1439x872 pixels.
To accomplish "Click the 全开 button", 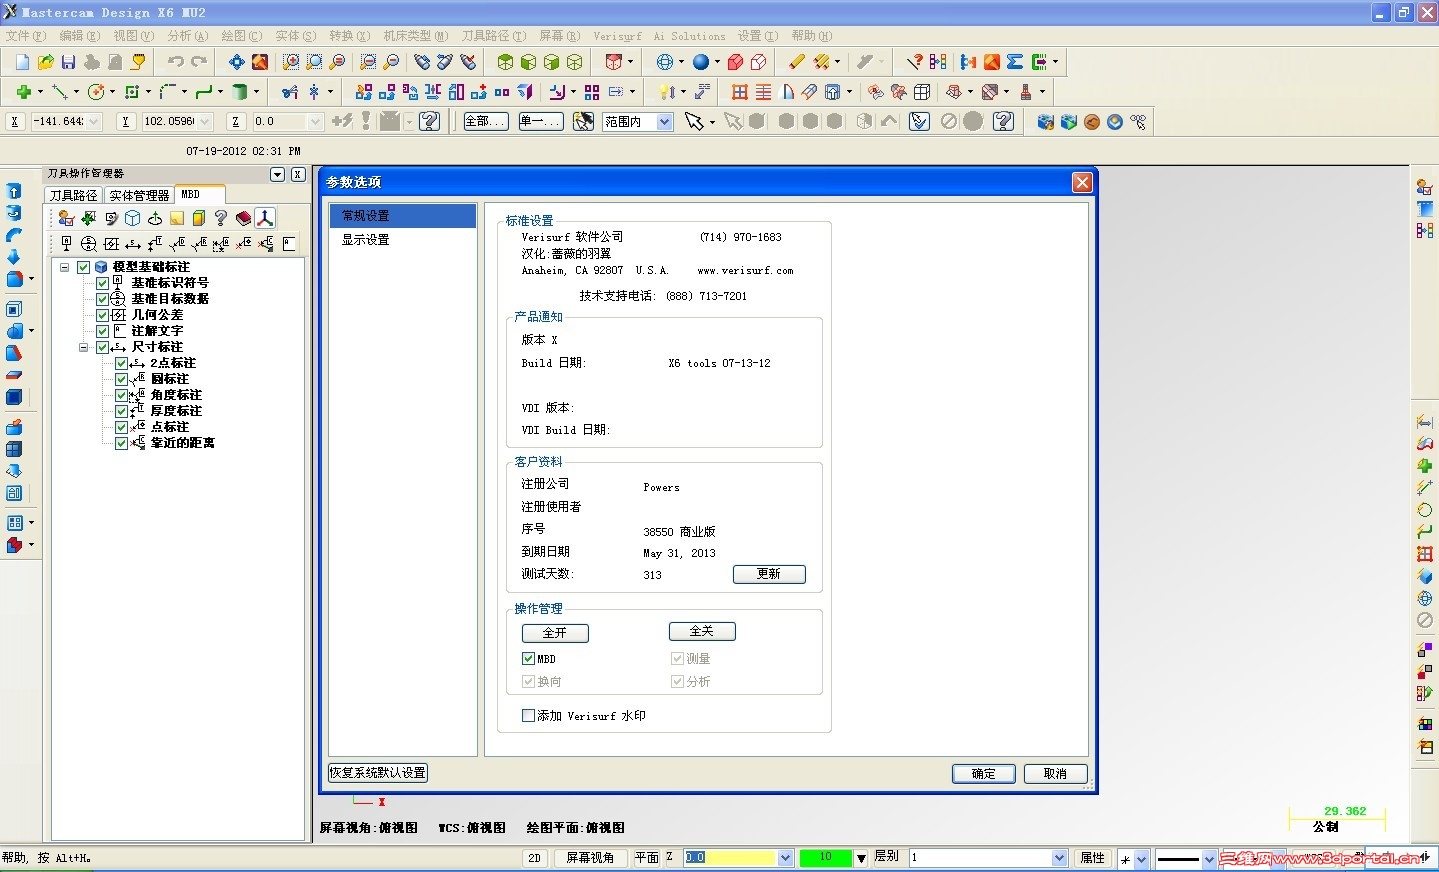I will click(x=555, y=633).
